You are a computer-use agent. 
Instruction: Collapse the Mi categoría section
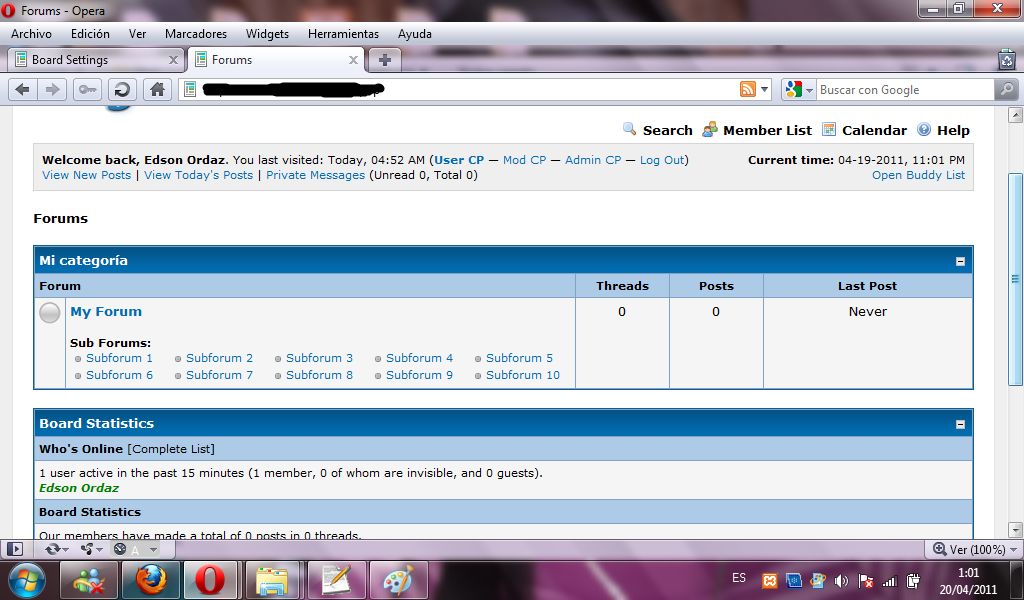960,261
